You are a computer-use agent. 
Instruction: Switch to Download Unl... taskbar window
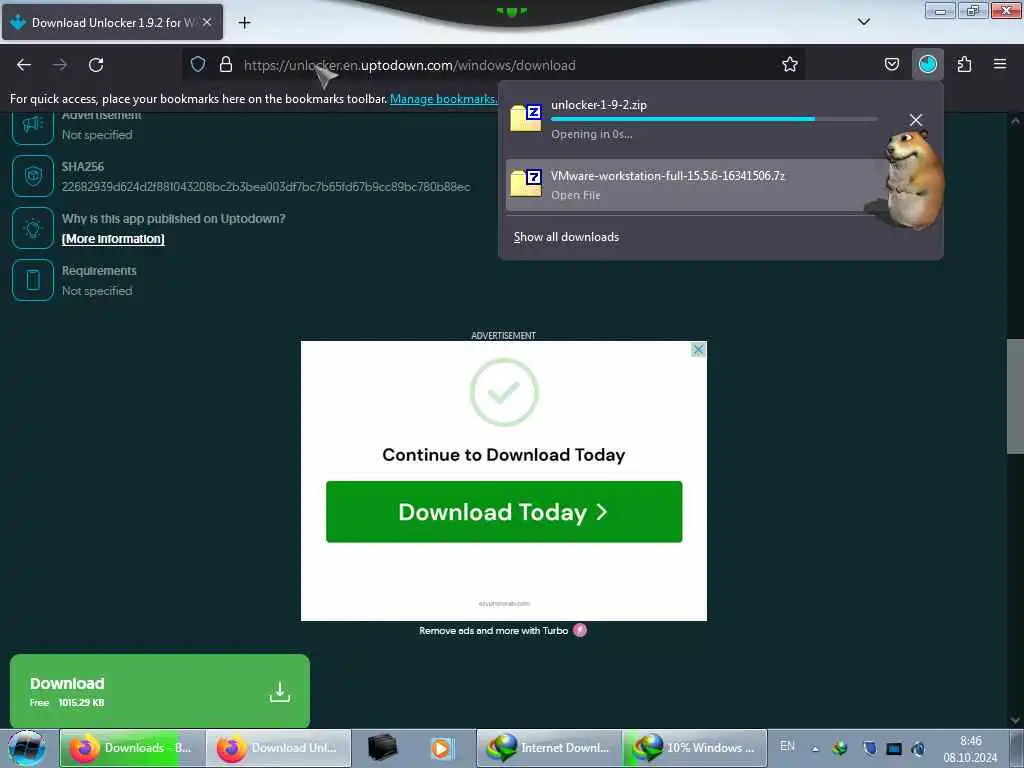point(279,748)
